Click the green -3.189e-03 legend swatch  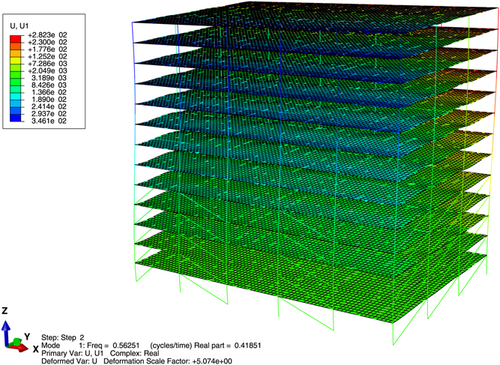point(15,74)
